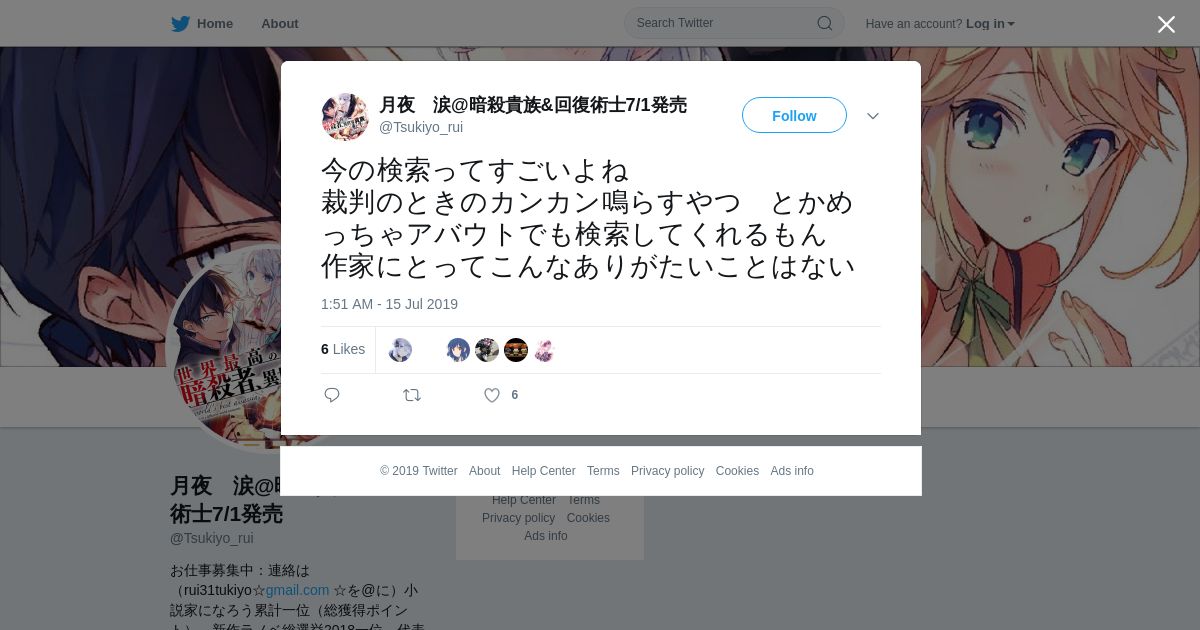Go to Home in top navigation

click(215, 24)
